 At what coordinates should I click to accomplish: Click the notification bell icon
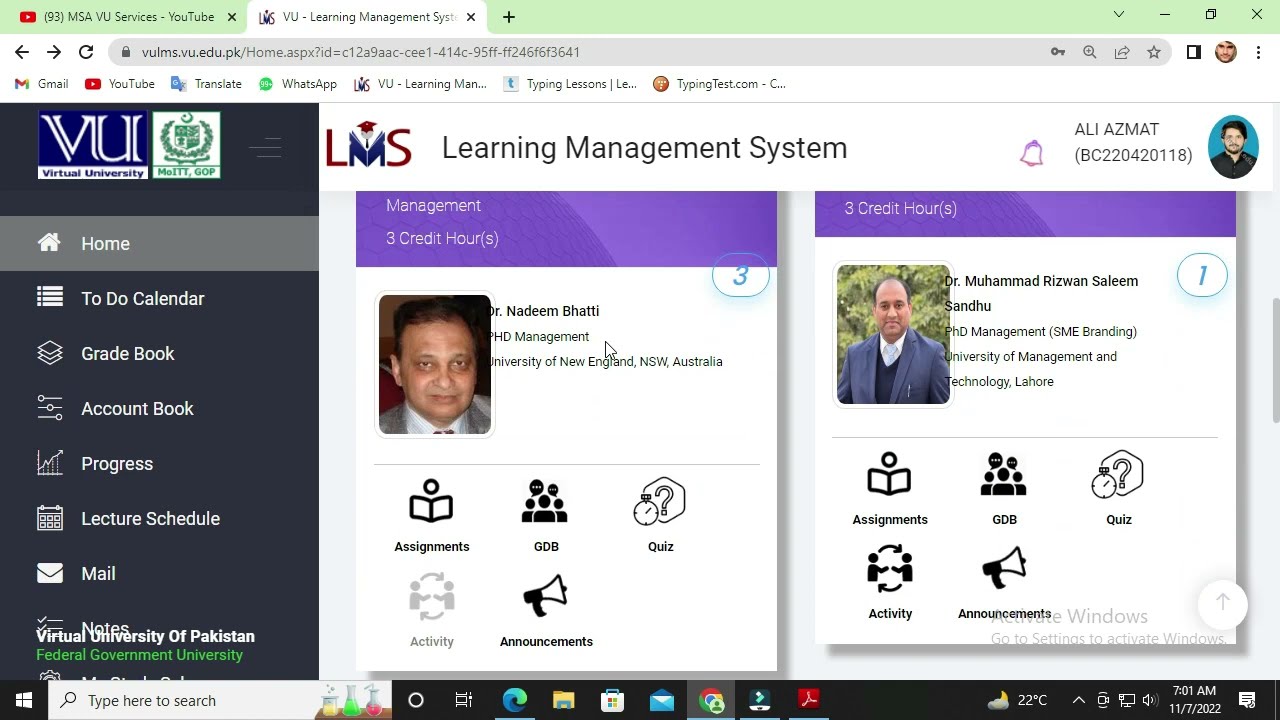point(1032,153)
